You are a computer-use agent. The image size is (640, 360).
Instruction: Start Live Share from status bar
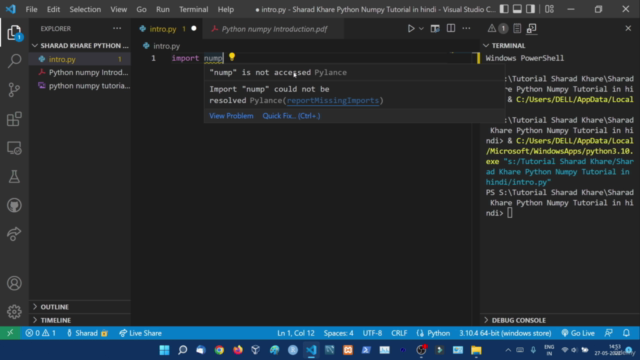[140, 333]
